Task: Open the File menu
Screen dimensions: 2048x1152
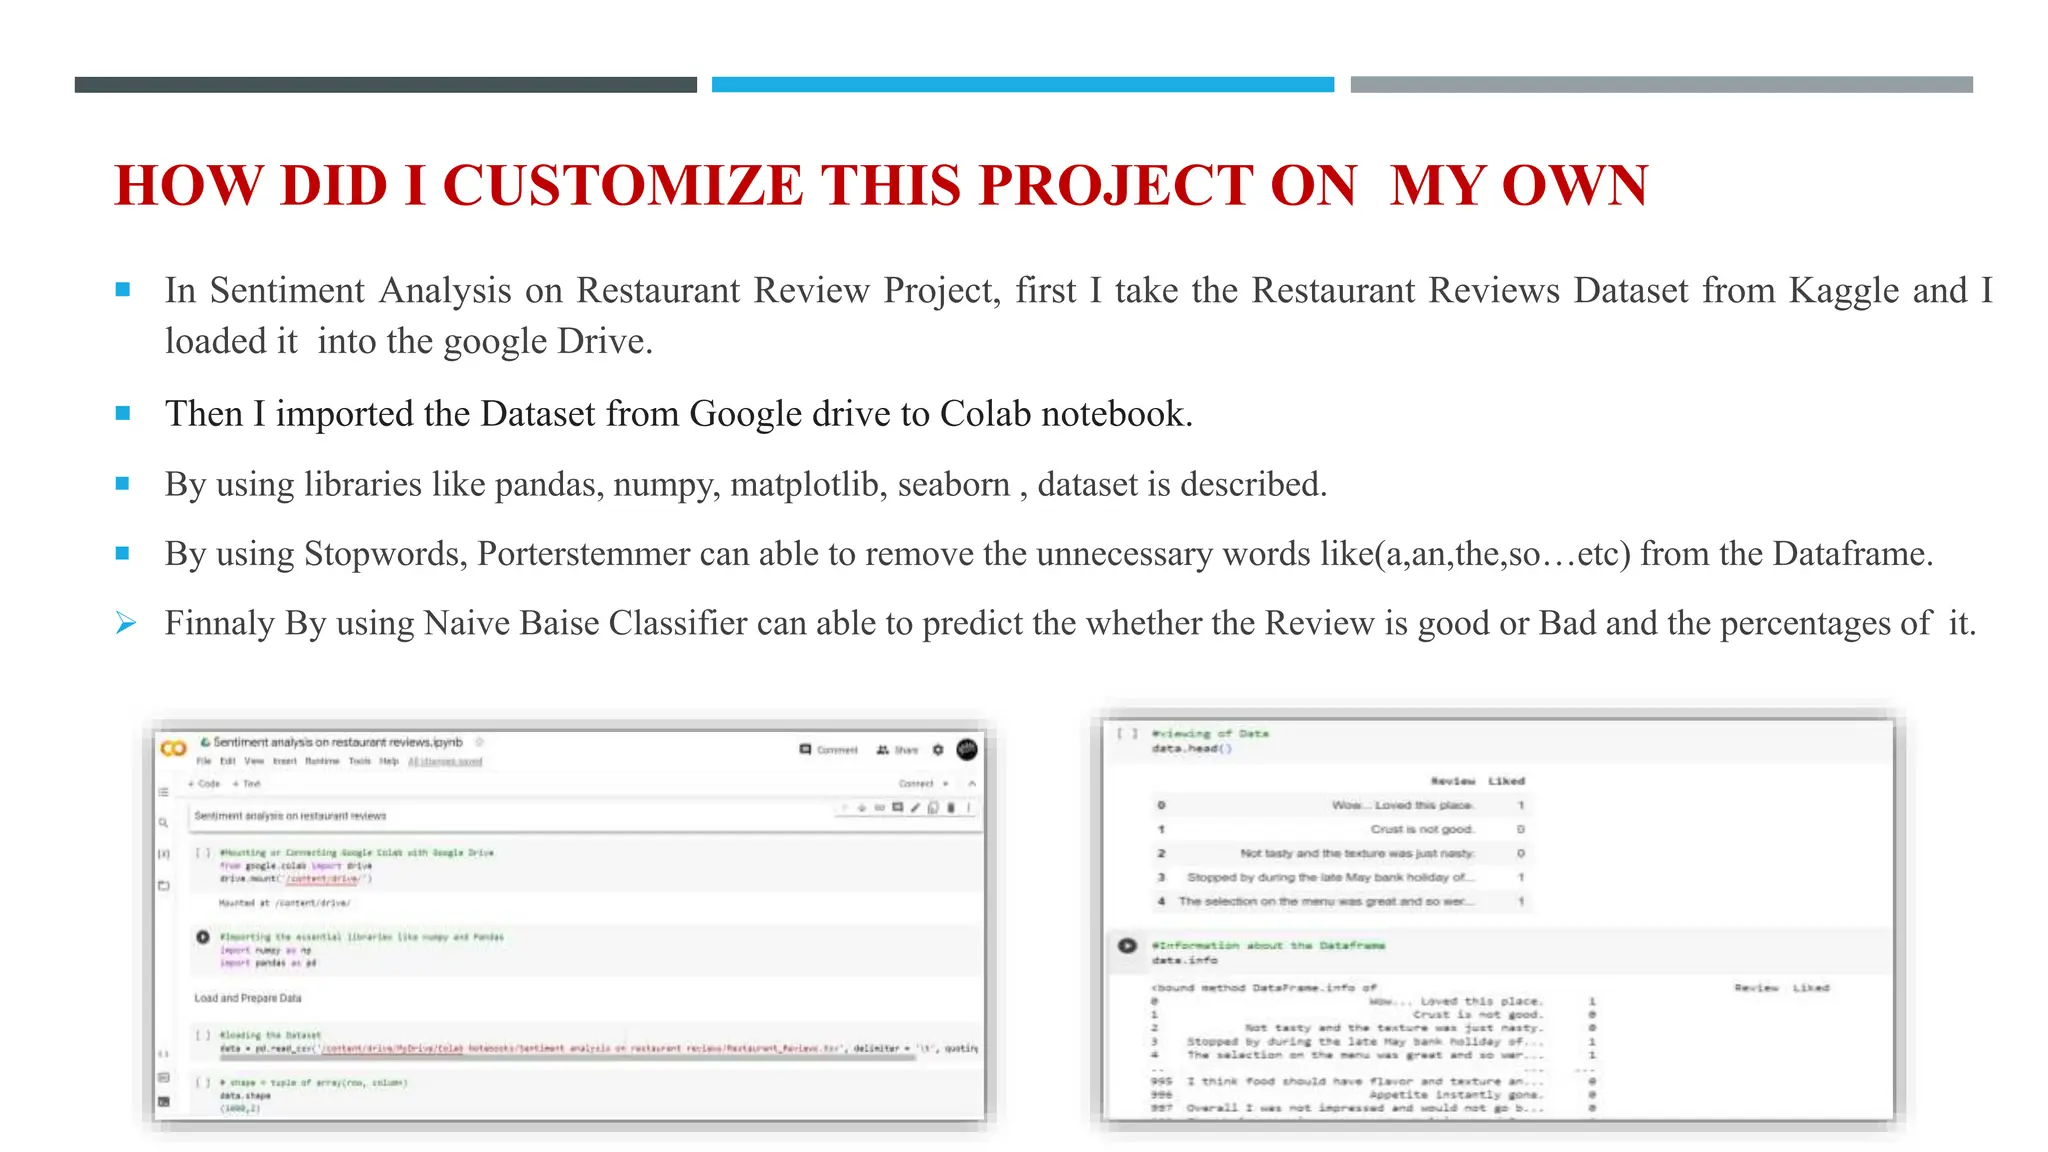Action: pyautogui.click(x=204, y=762)
